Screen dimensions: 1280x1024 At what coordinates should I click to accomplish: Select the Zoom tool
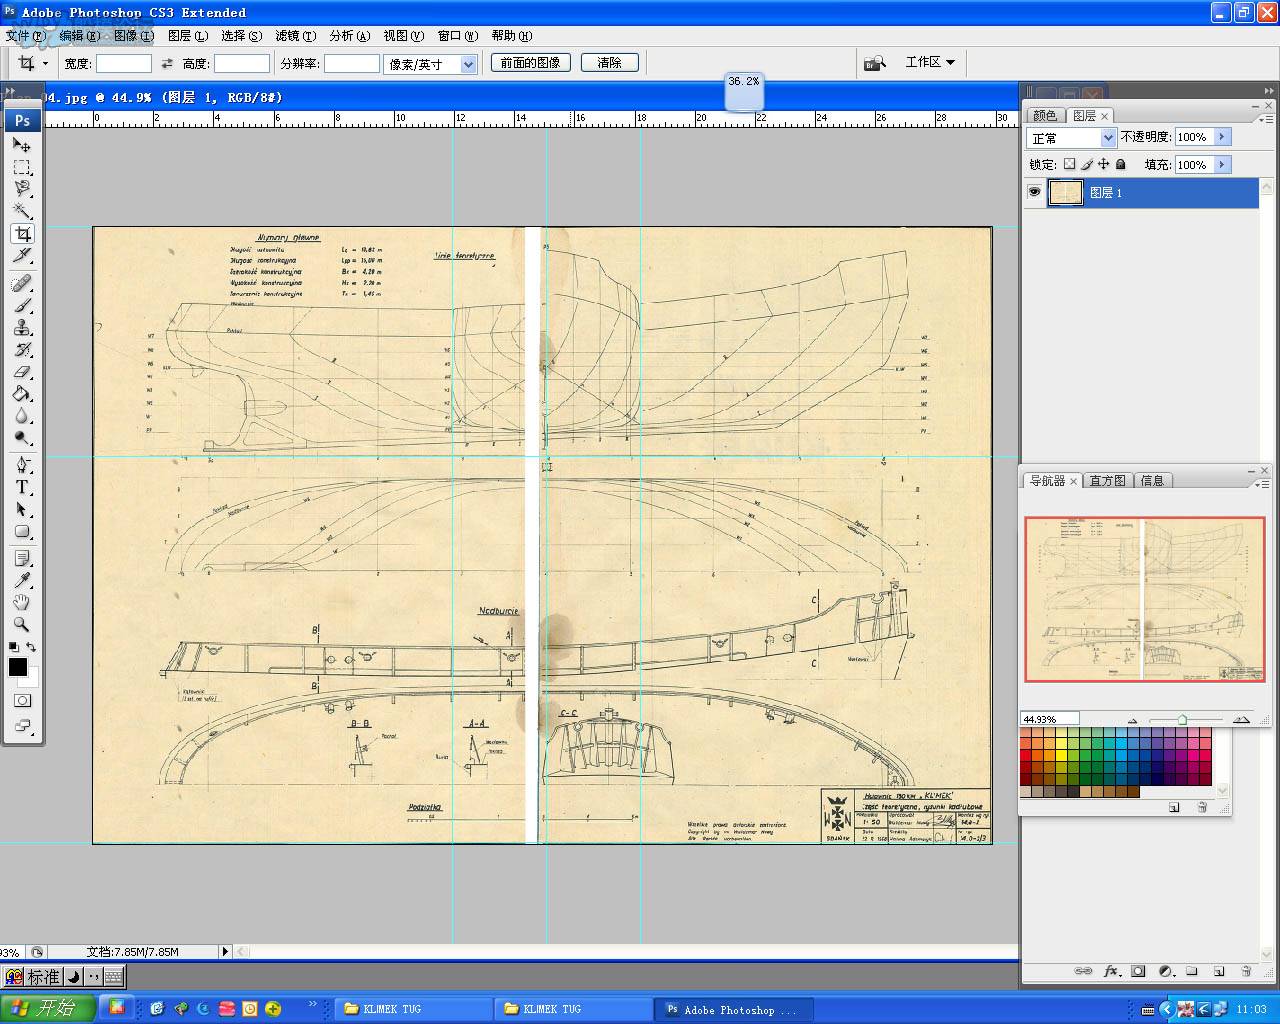[22, 624]
